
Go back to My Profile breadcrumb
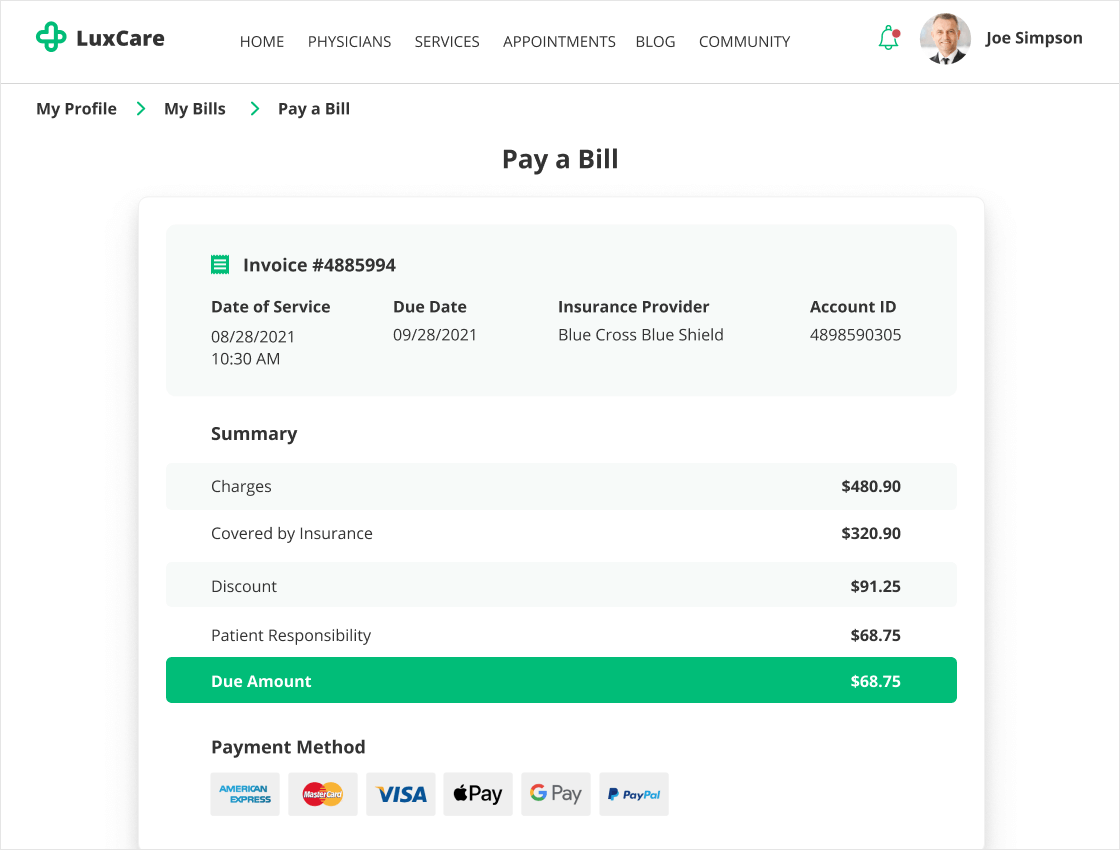(76, 109)
